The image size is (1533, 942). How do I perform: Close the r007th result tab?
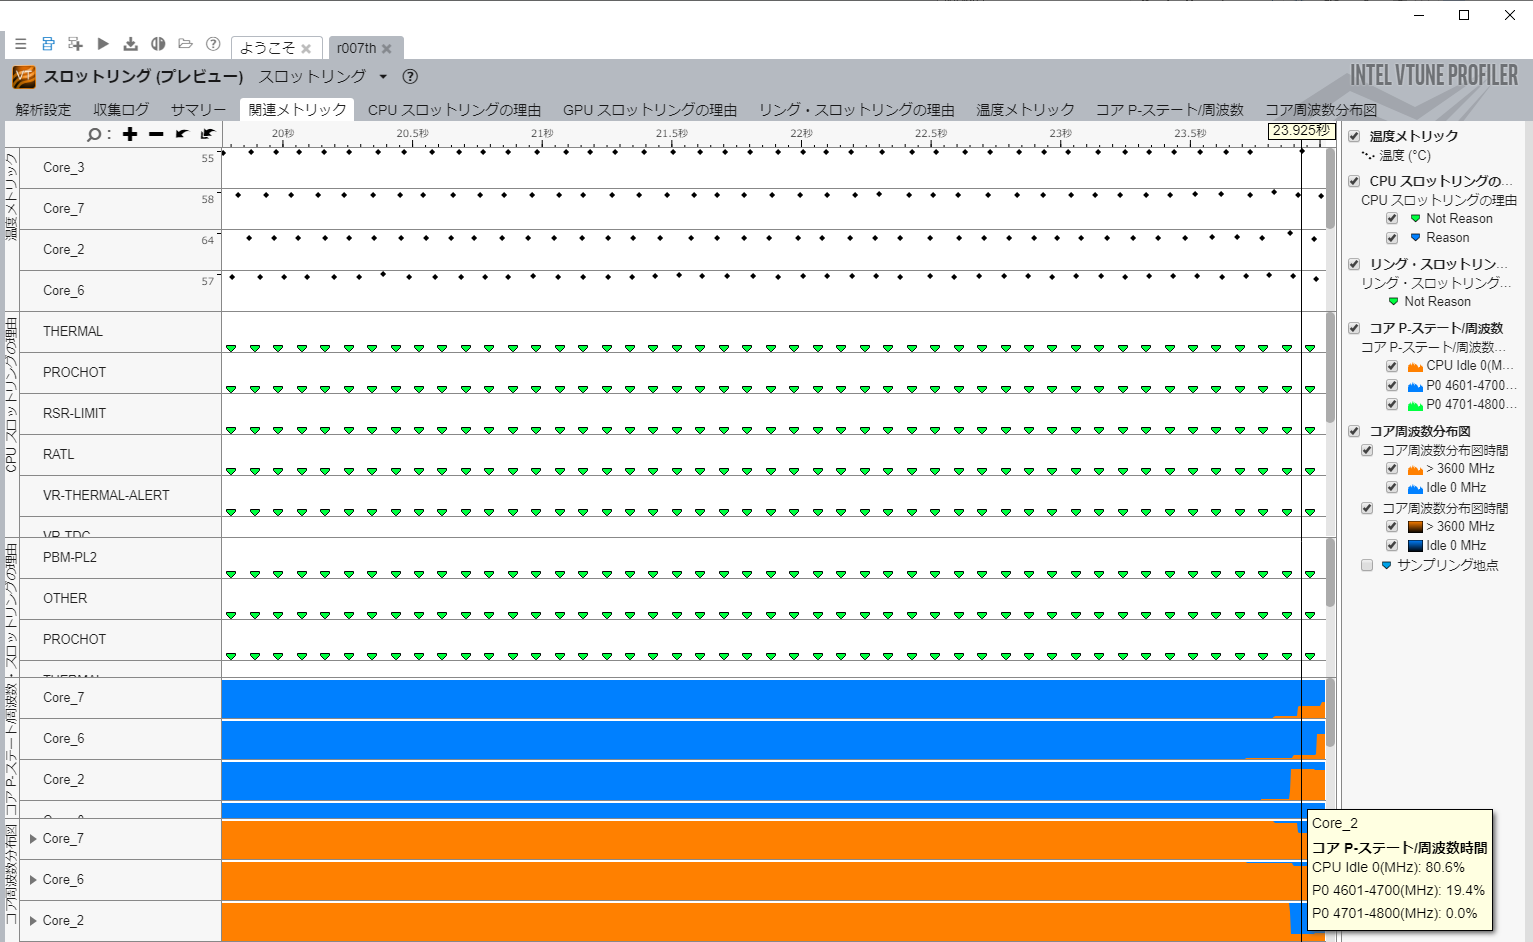pos(387,49)
